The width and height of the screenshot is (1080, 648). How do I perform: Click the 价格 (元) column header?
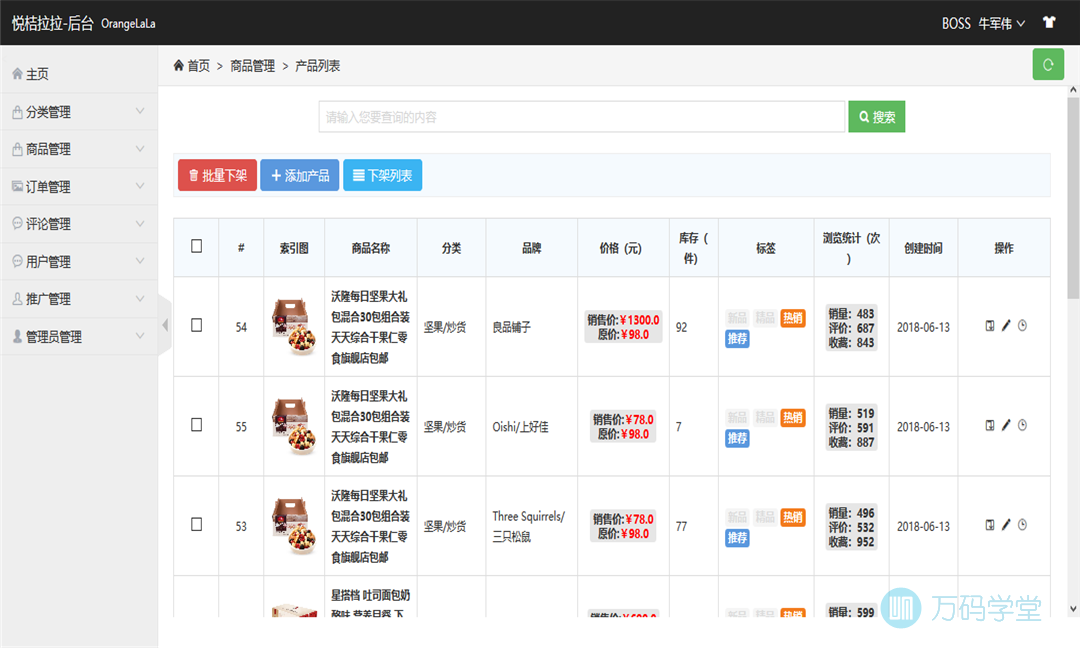621,248
